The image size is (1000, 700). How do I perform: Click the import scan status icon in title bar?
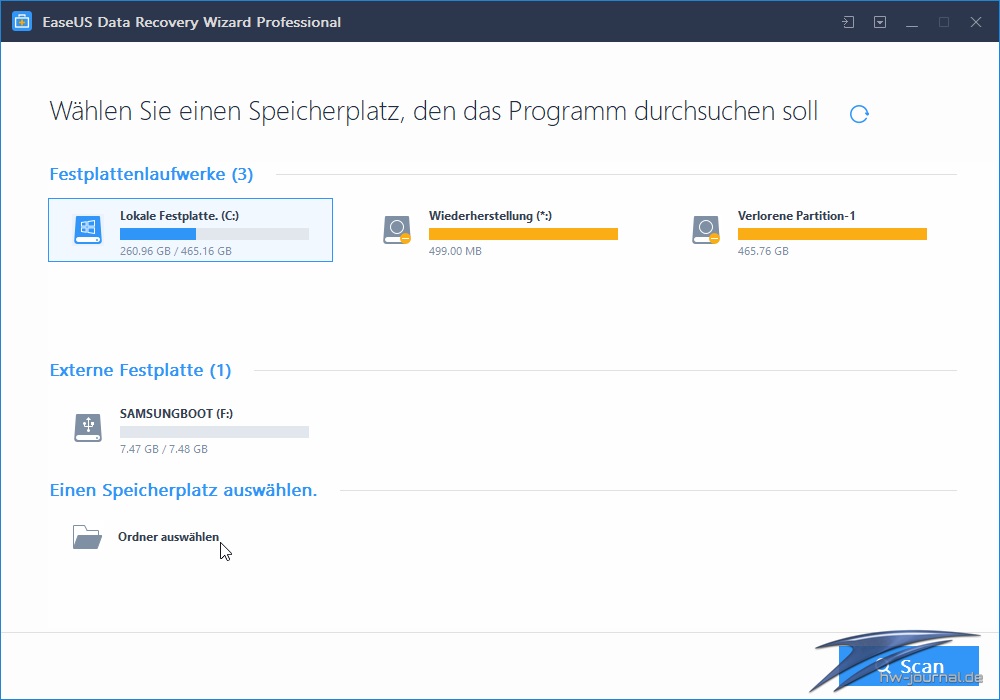(x=848, y=22)
